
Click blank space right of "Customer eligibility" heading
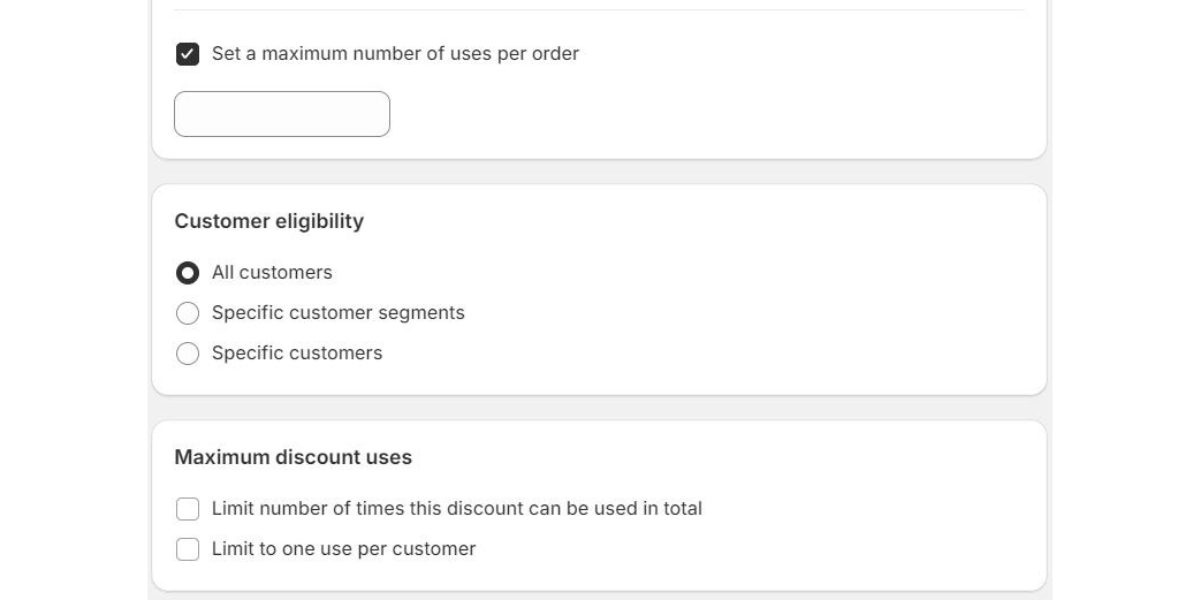[700, 221]
